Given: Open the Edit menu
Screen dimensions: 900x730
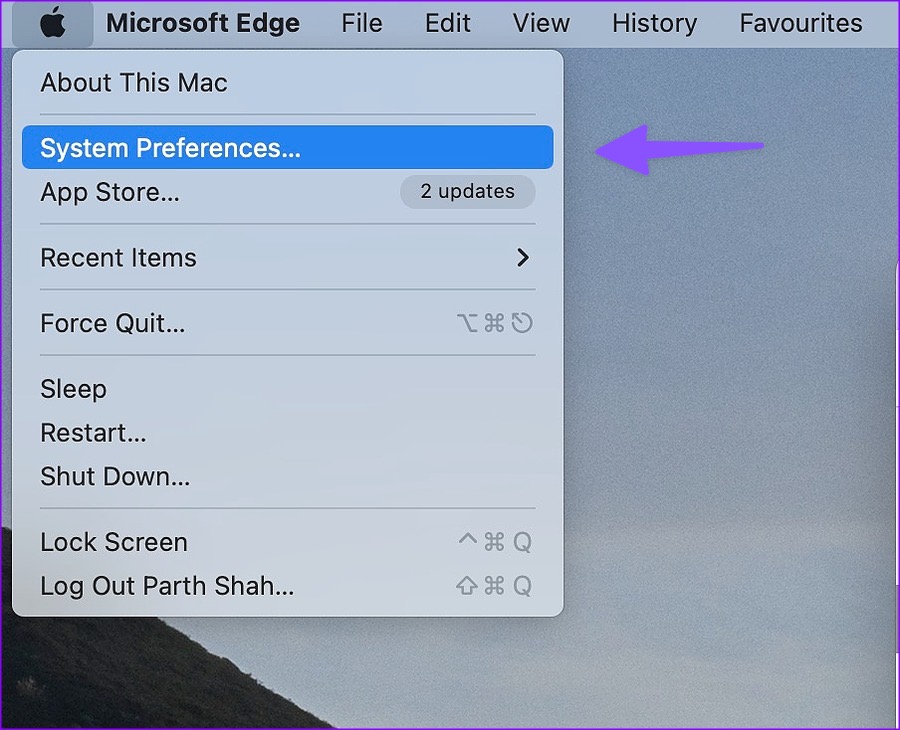Looking at the screenshot, I should (x=448, y=24).
